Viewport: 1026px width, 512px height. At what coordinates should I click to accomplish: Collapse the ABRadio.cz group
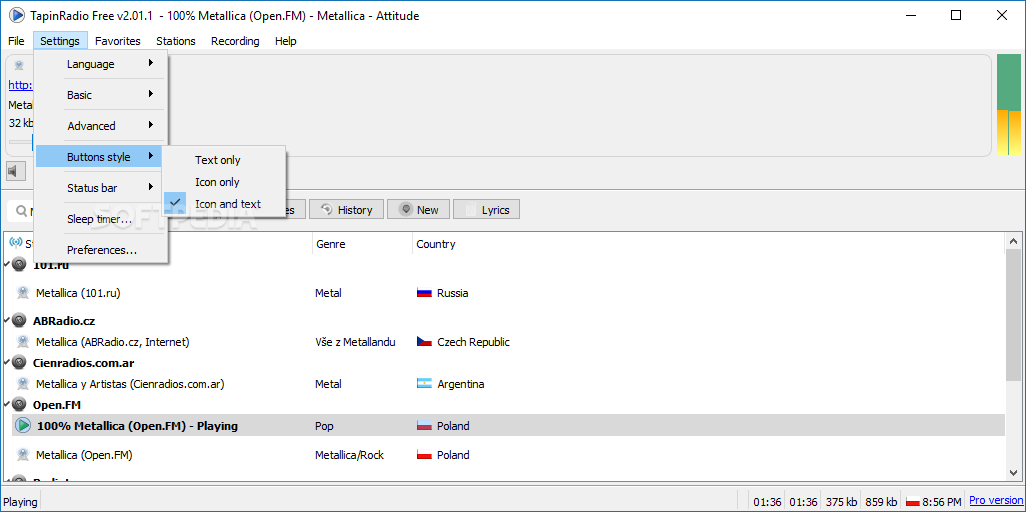pos(6,321)
